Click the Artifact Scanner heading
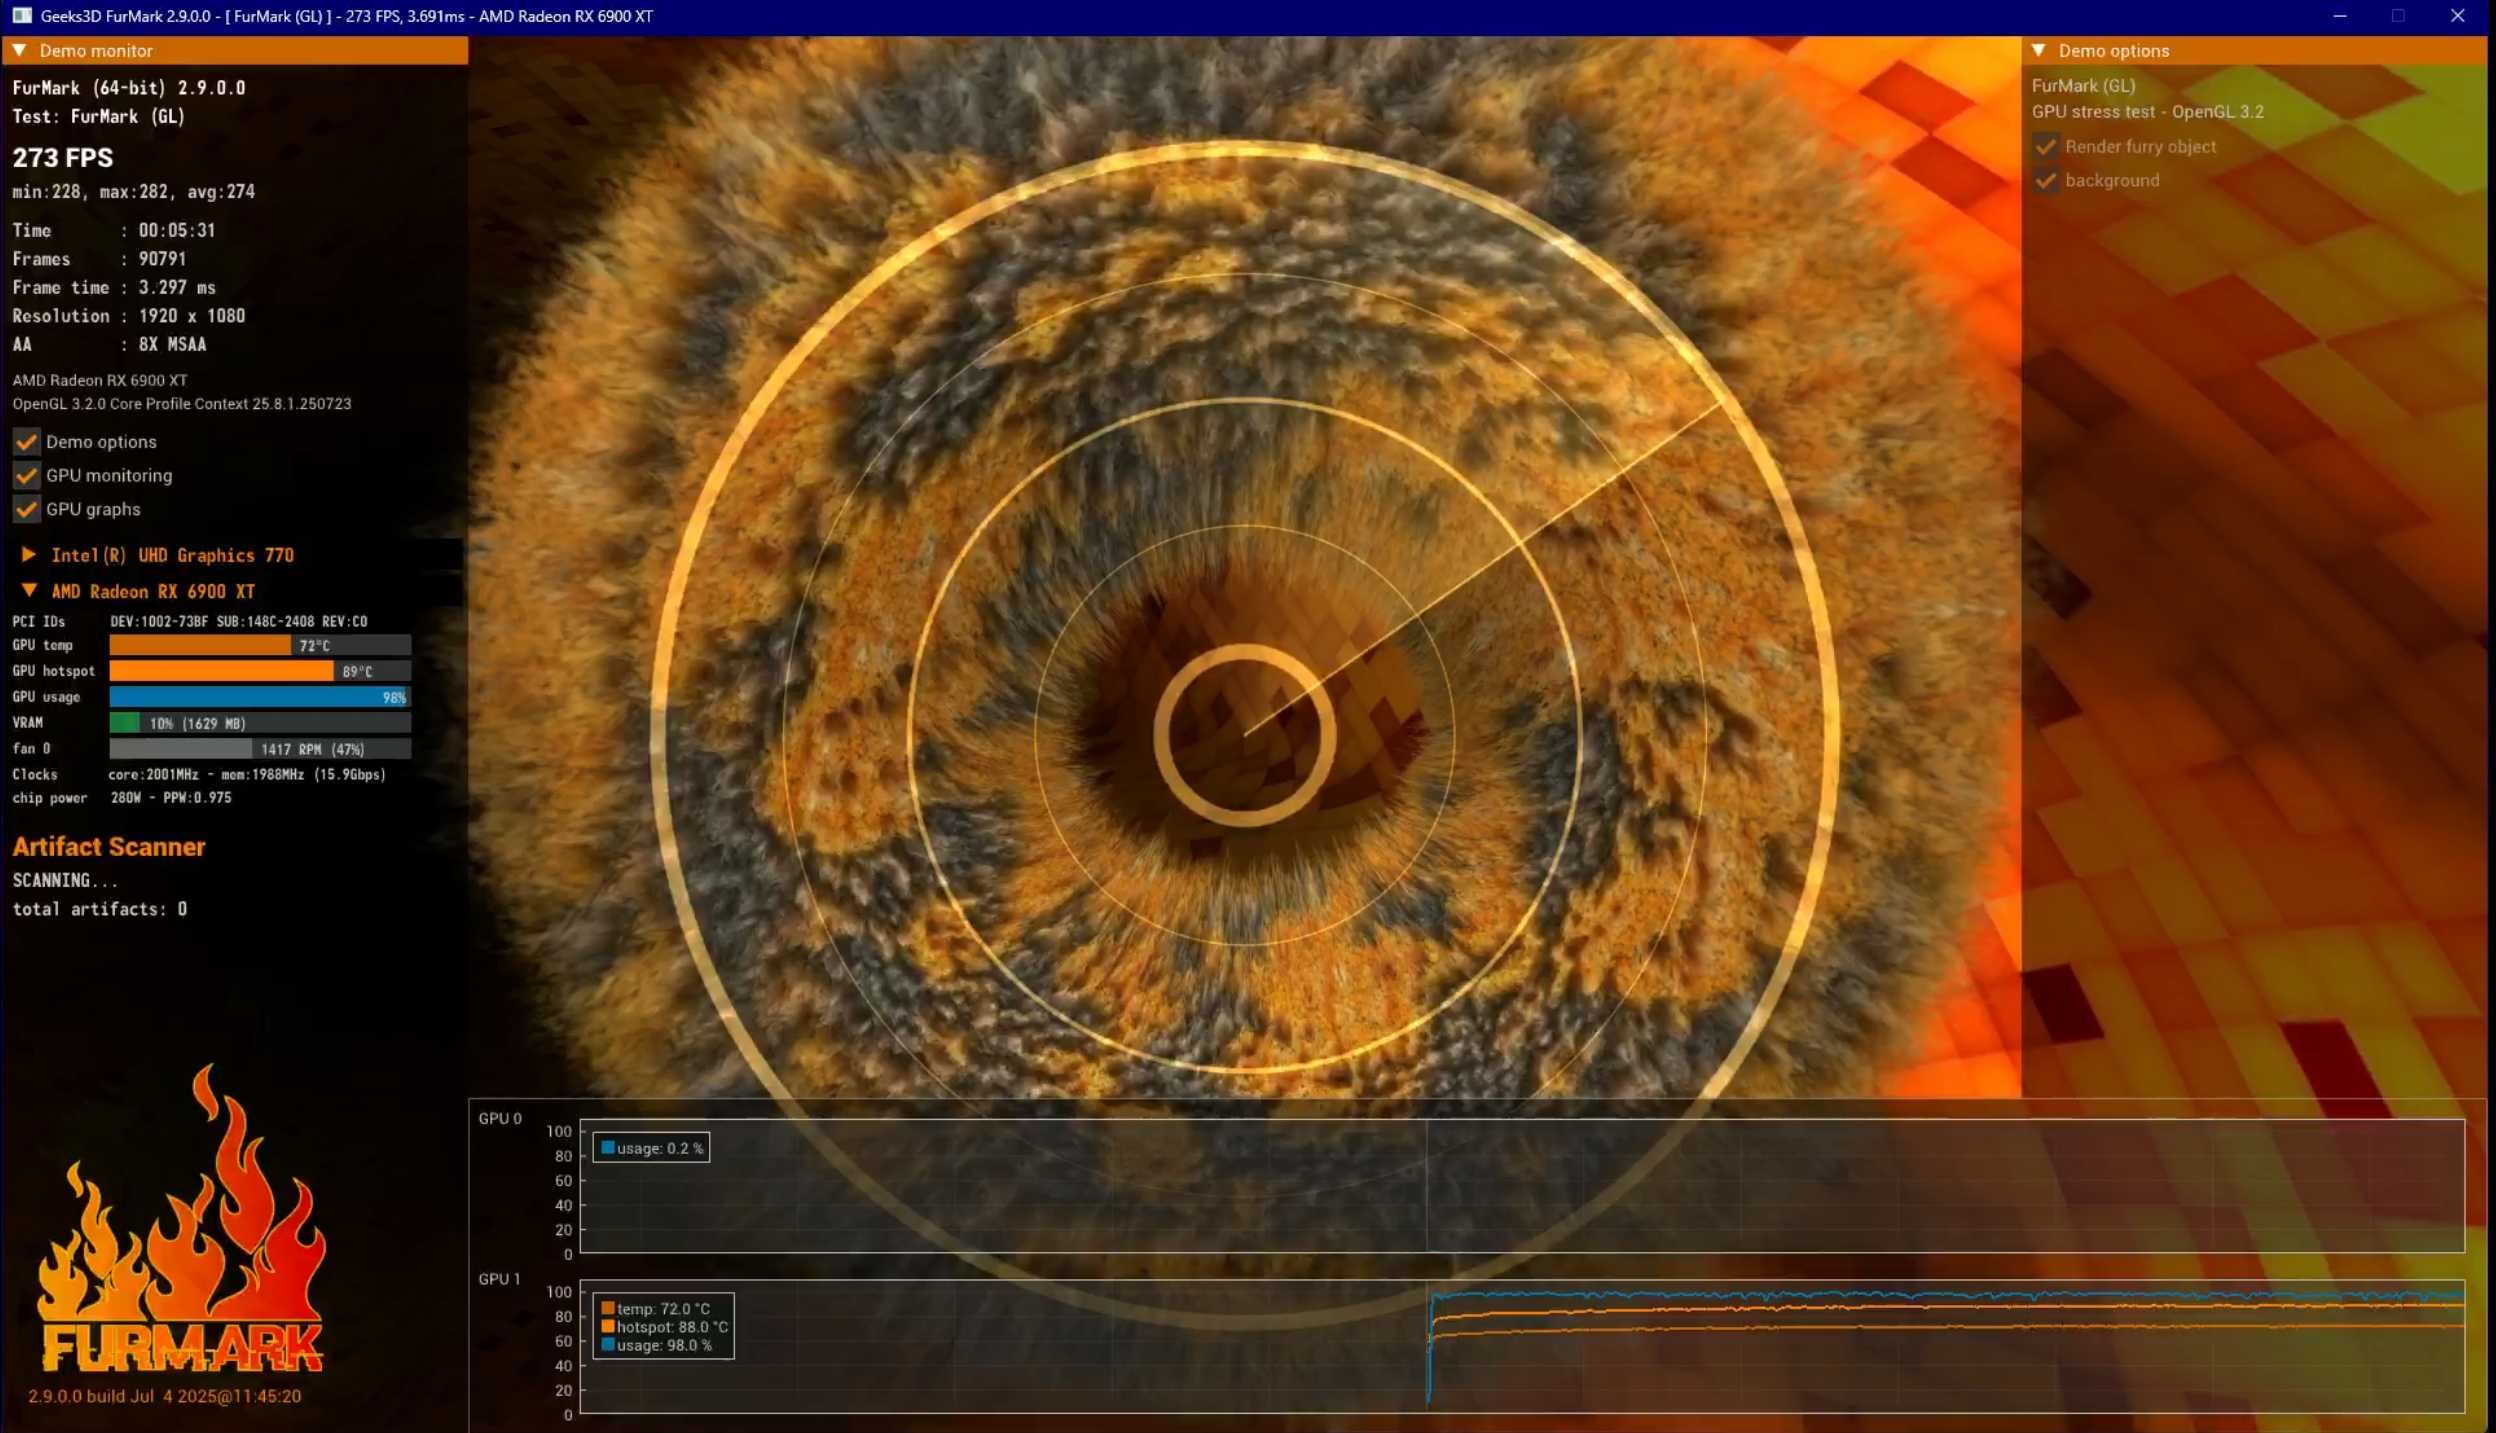Screen dimensions: 2496x1433 [109, 846]
